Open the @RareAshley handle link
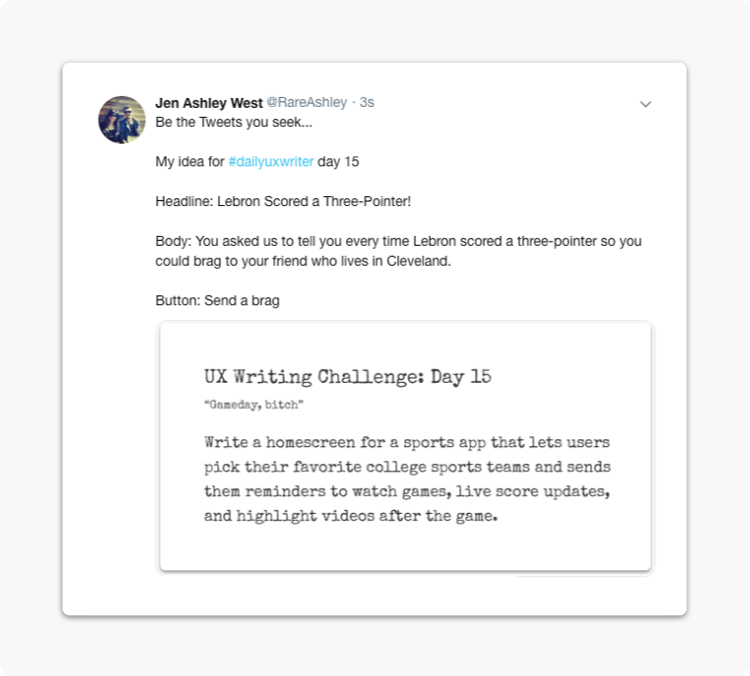 click(x=307, y=102)
